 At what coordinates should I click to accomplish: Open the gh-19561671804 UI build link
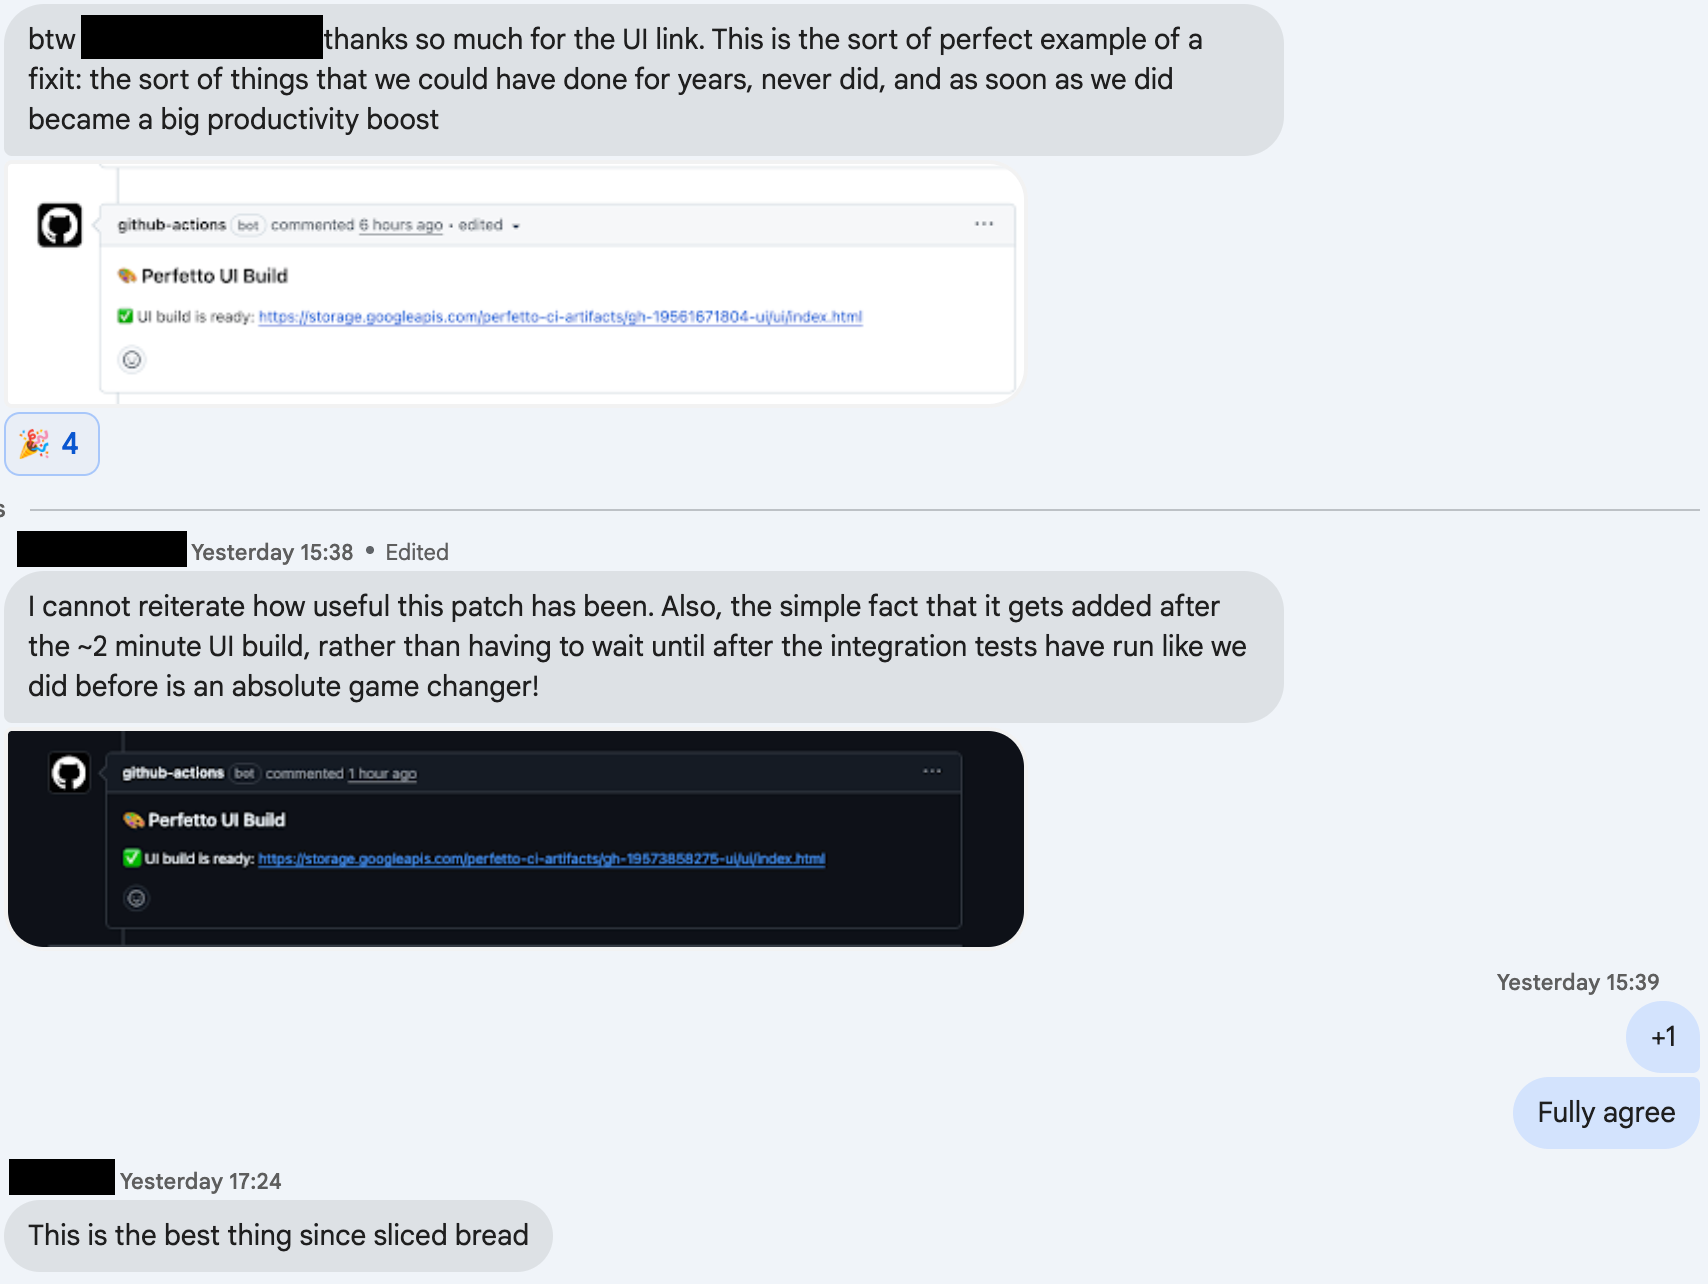560,317
